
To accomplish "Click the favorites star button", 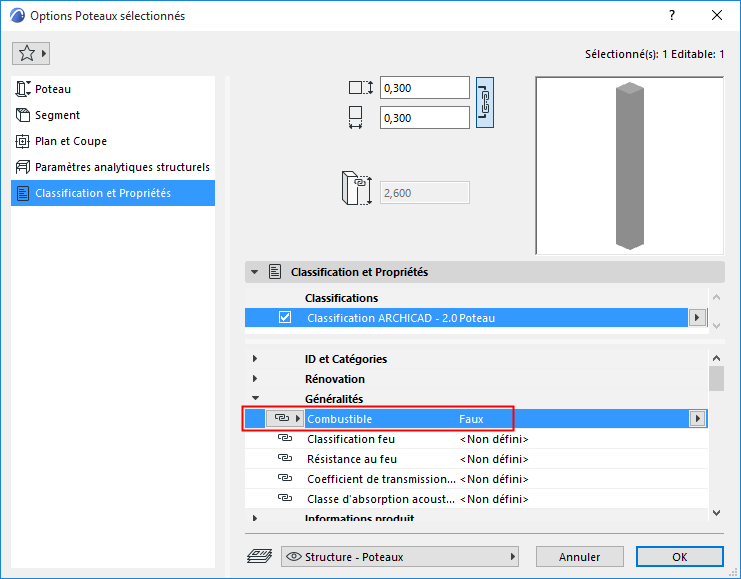I will (31, 53).
